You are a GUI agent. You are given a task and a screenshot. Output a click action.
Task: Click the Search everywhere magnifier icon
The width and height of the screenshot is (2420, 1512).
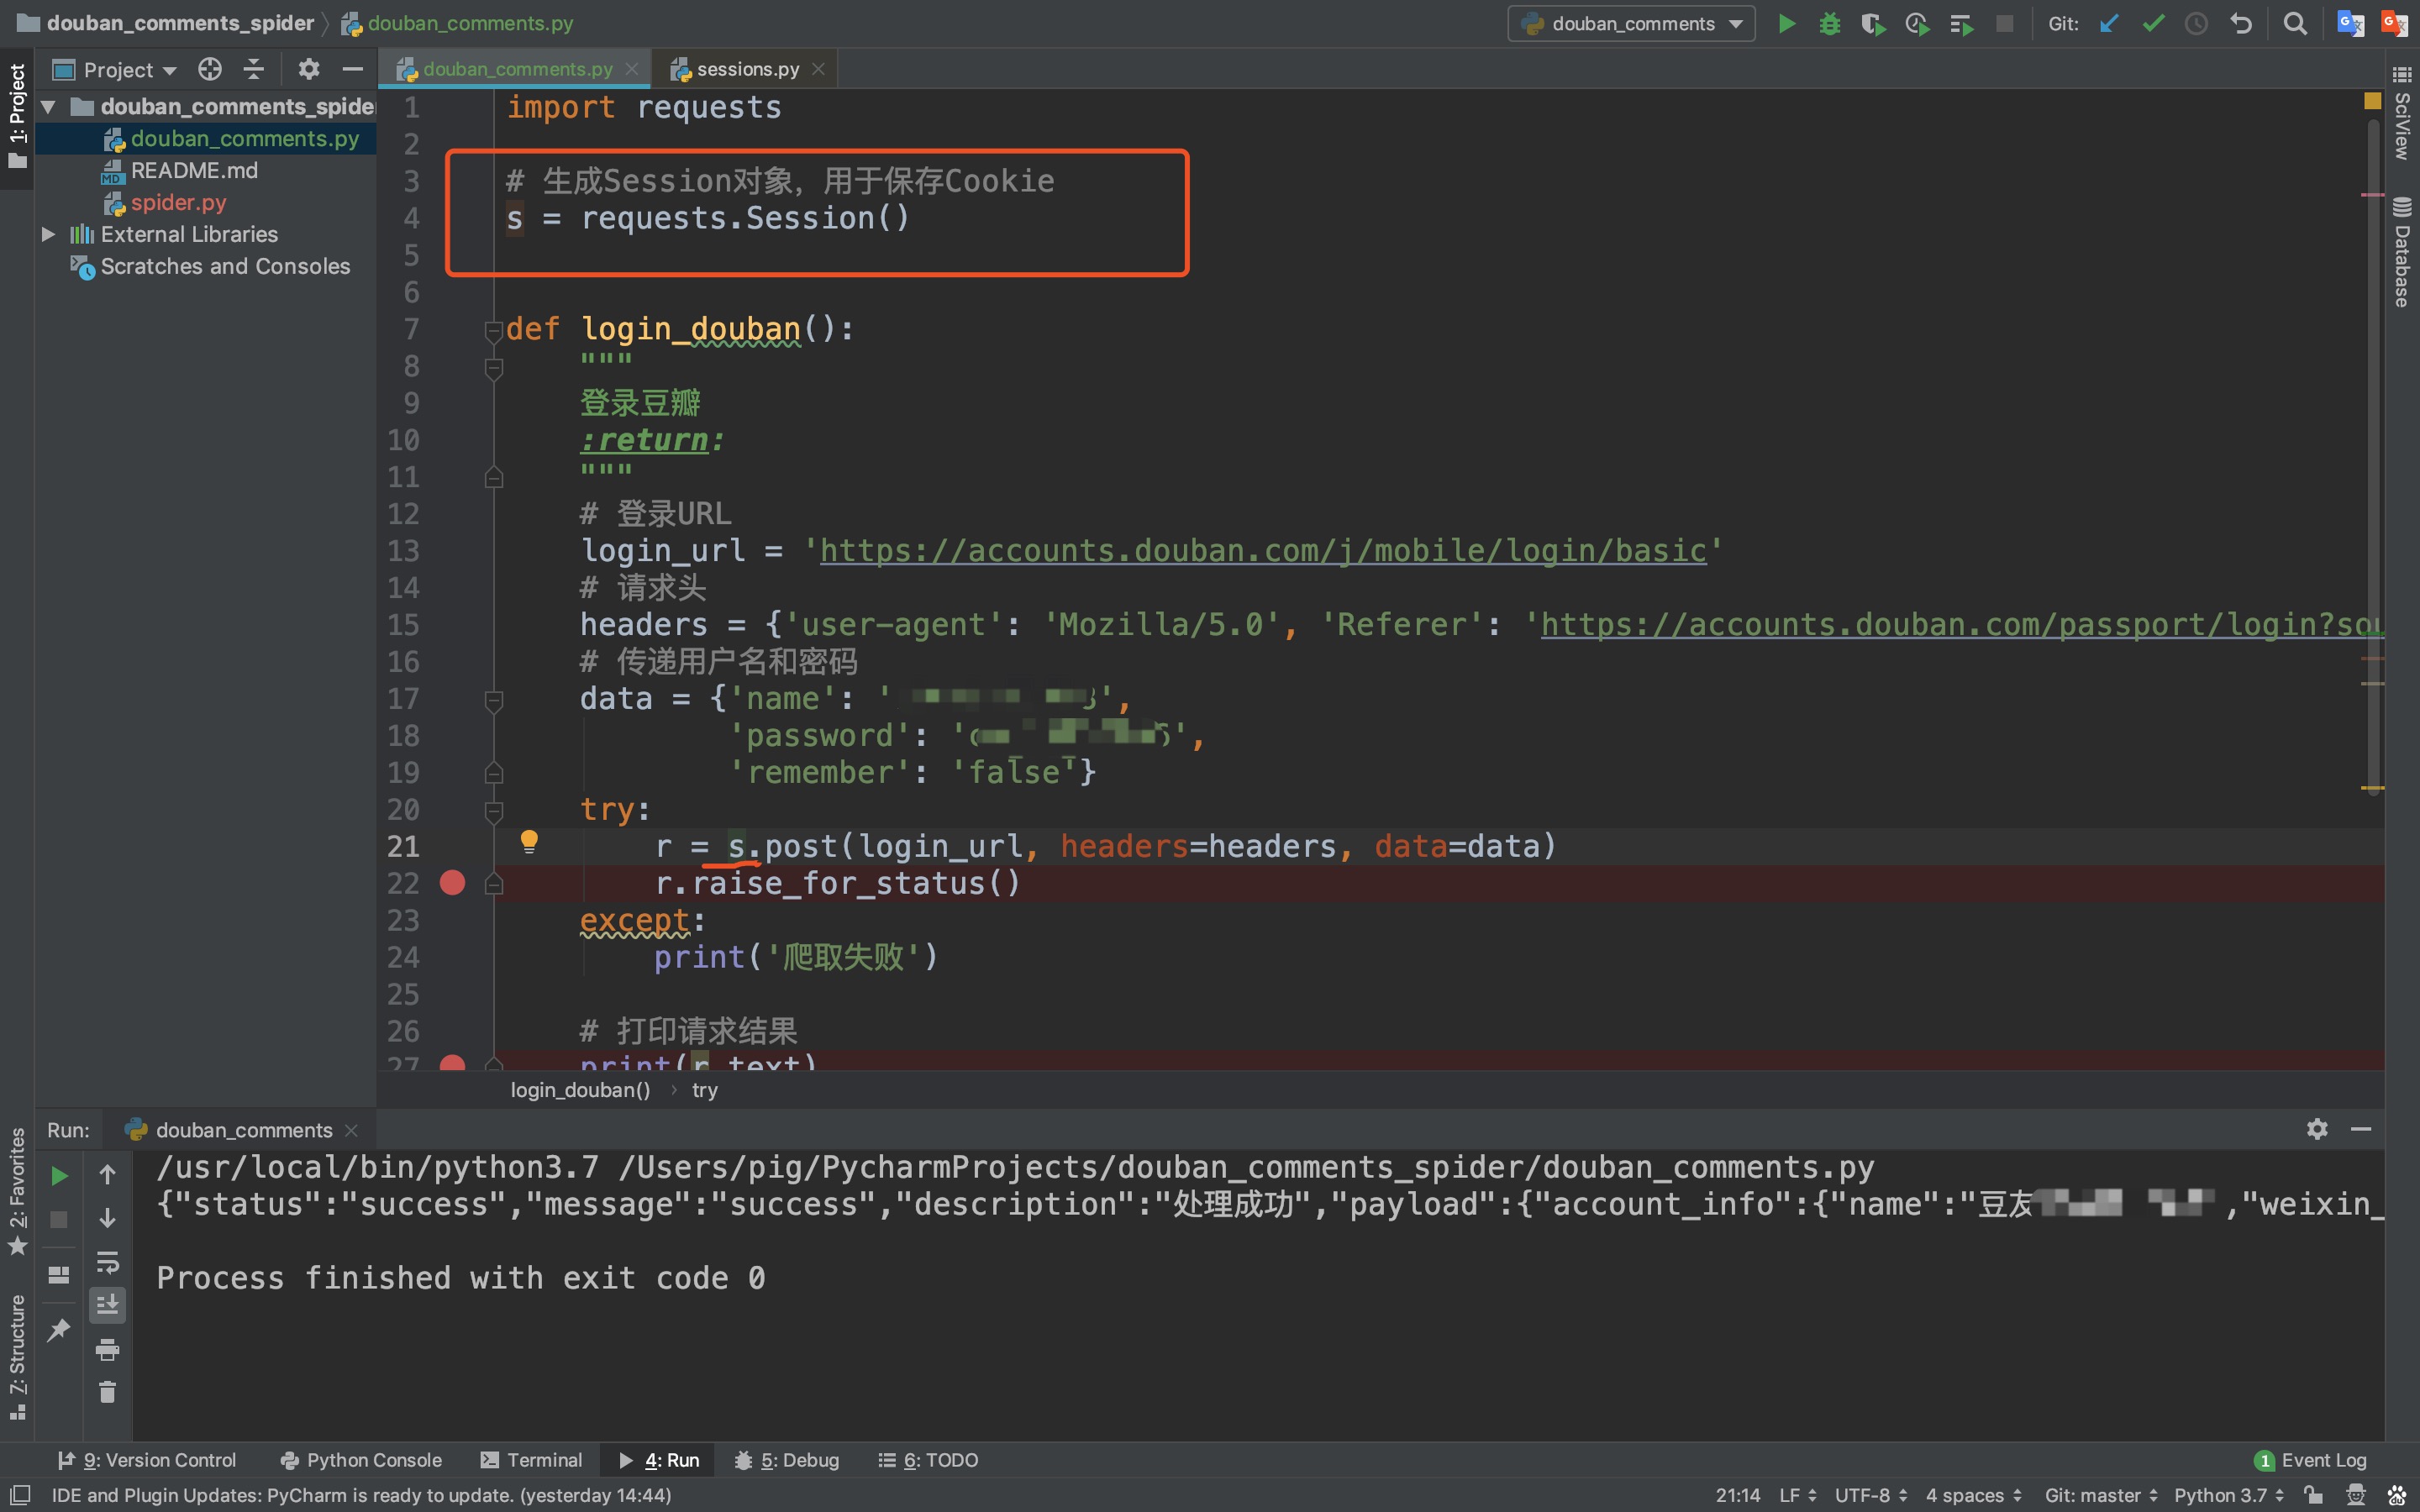point(2295,23)
